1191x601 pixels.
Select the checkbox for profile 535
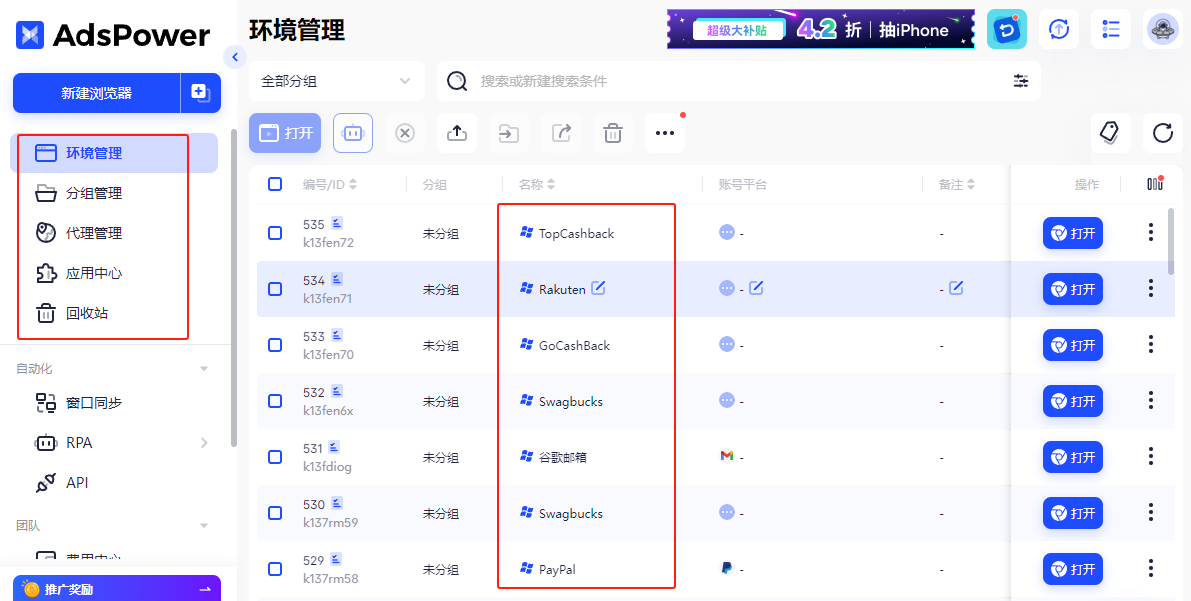[x=275, y=233]
